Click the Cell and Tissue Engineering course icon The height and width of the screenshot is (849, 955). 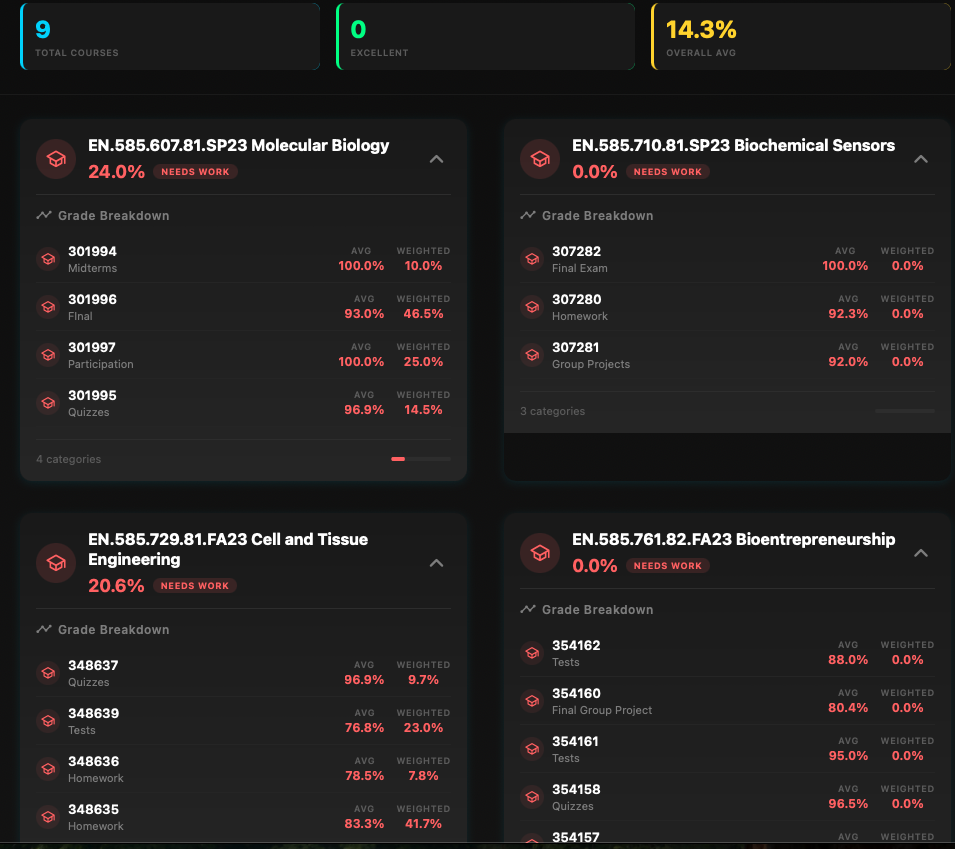tap(56, 562)
